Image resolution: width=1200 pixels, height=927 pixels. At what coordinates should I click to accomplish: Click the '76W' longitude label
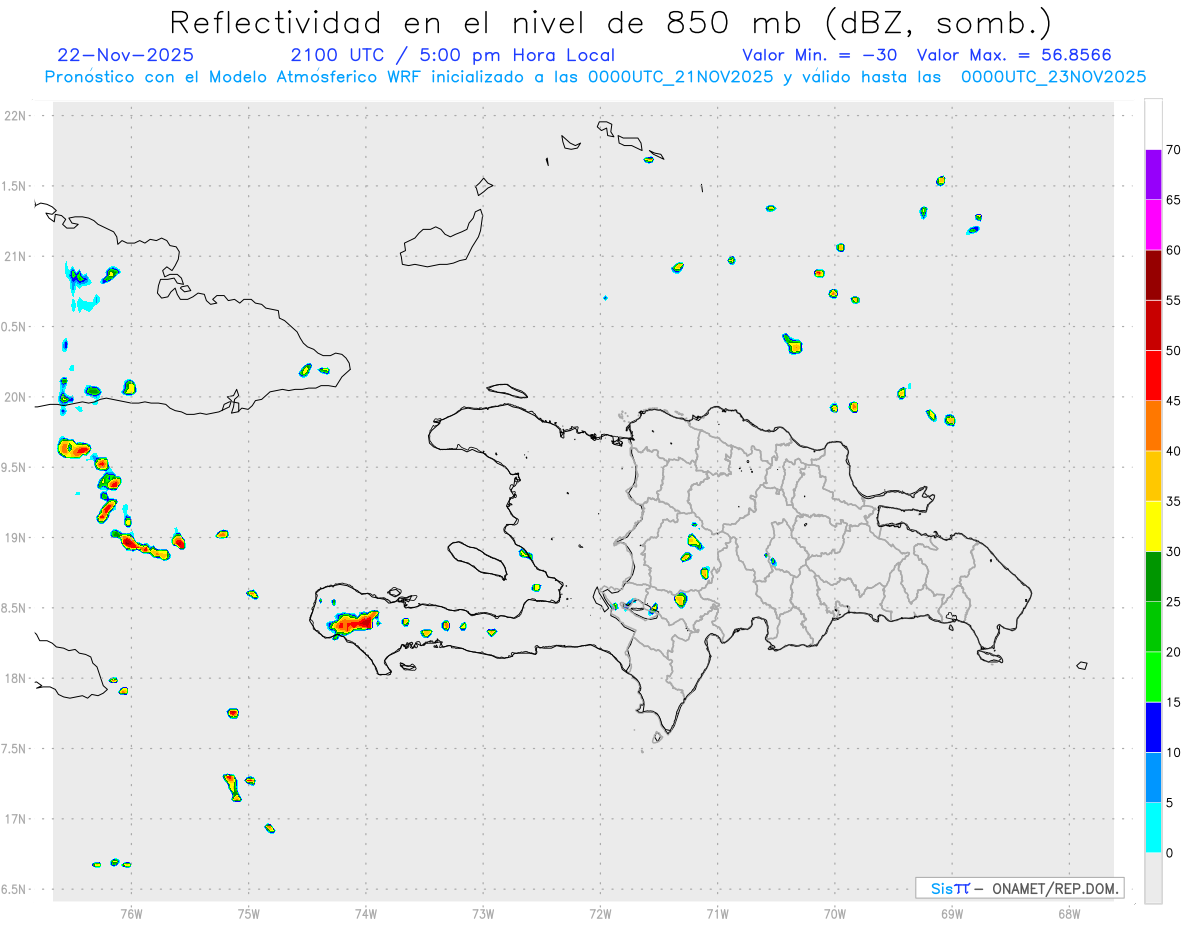coord(131,913)
